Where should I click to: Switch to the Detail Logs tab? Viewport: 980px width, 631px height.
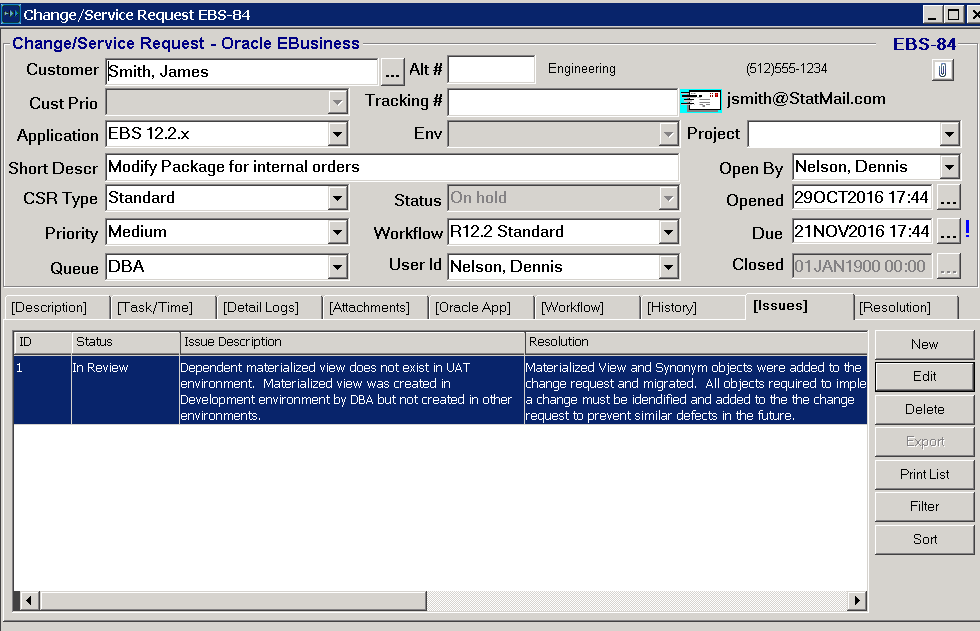[x=268, y=307]
